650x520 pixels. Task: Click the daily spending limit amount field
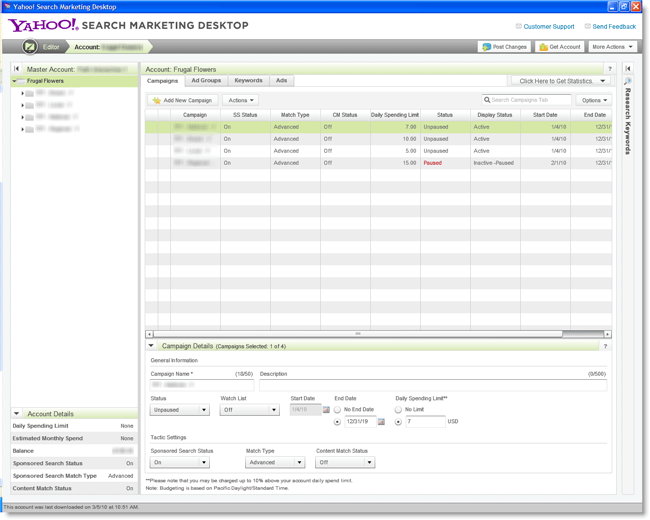(x=425, y=422)
